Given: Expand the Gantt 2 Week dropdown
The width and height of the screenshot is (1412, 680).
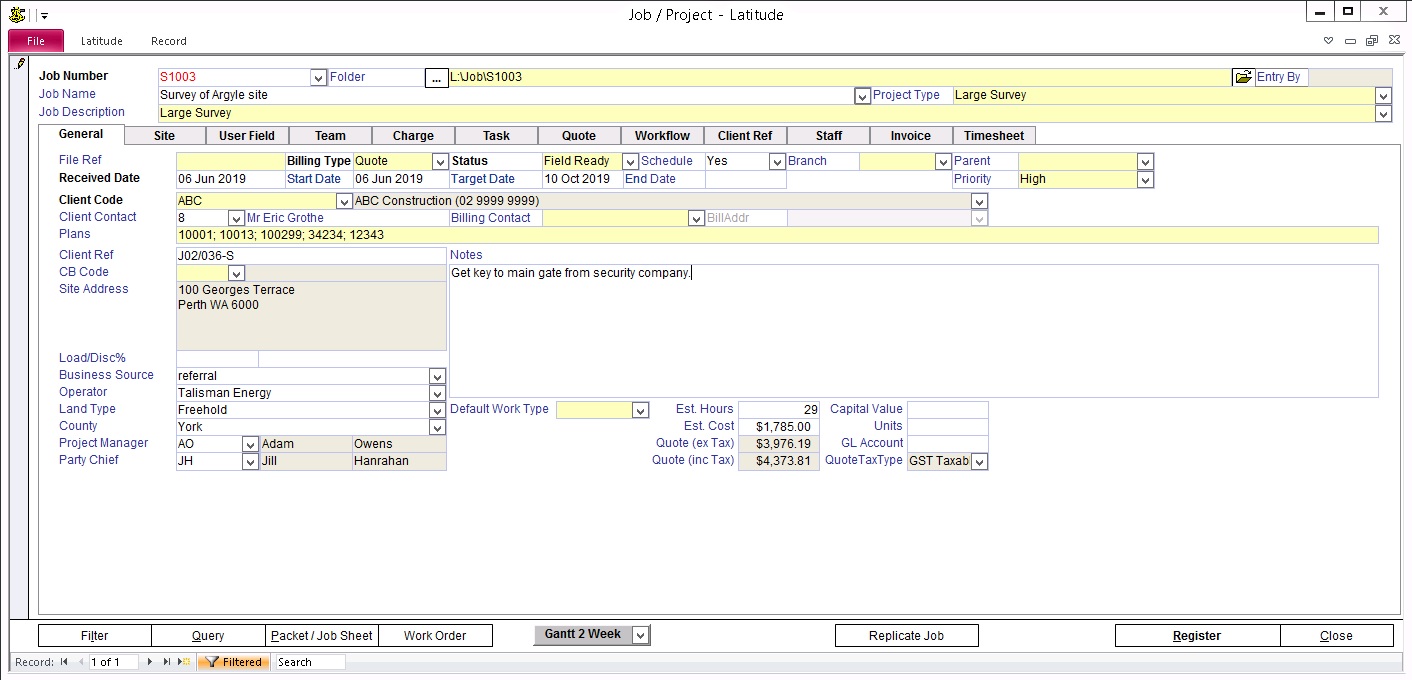Looking at the screenshot, I should click(x=641, y=635).
